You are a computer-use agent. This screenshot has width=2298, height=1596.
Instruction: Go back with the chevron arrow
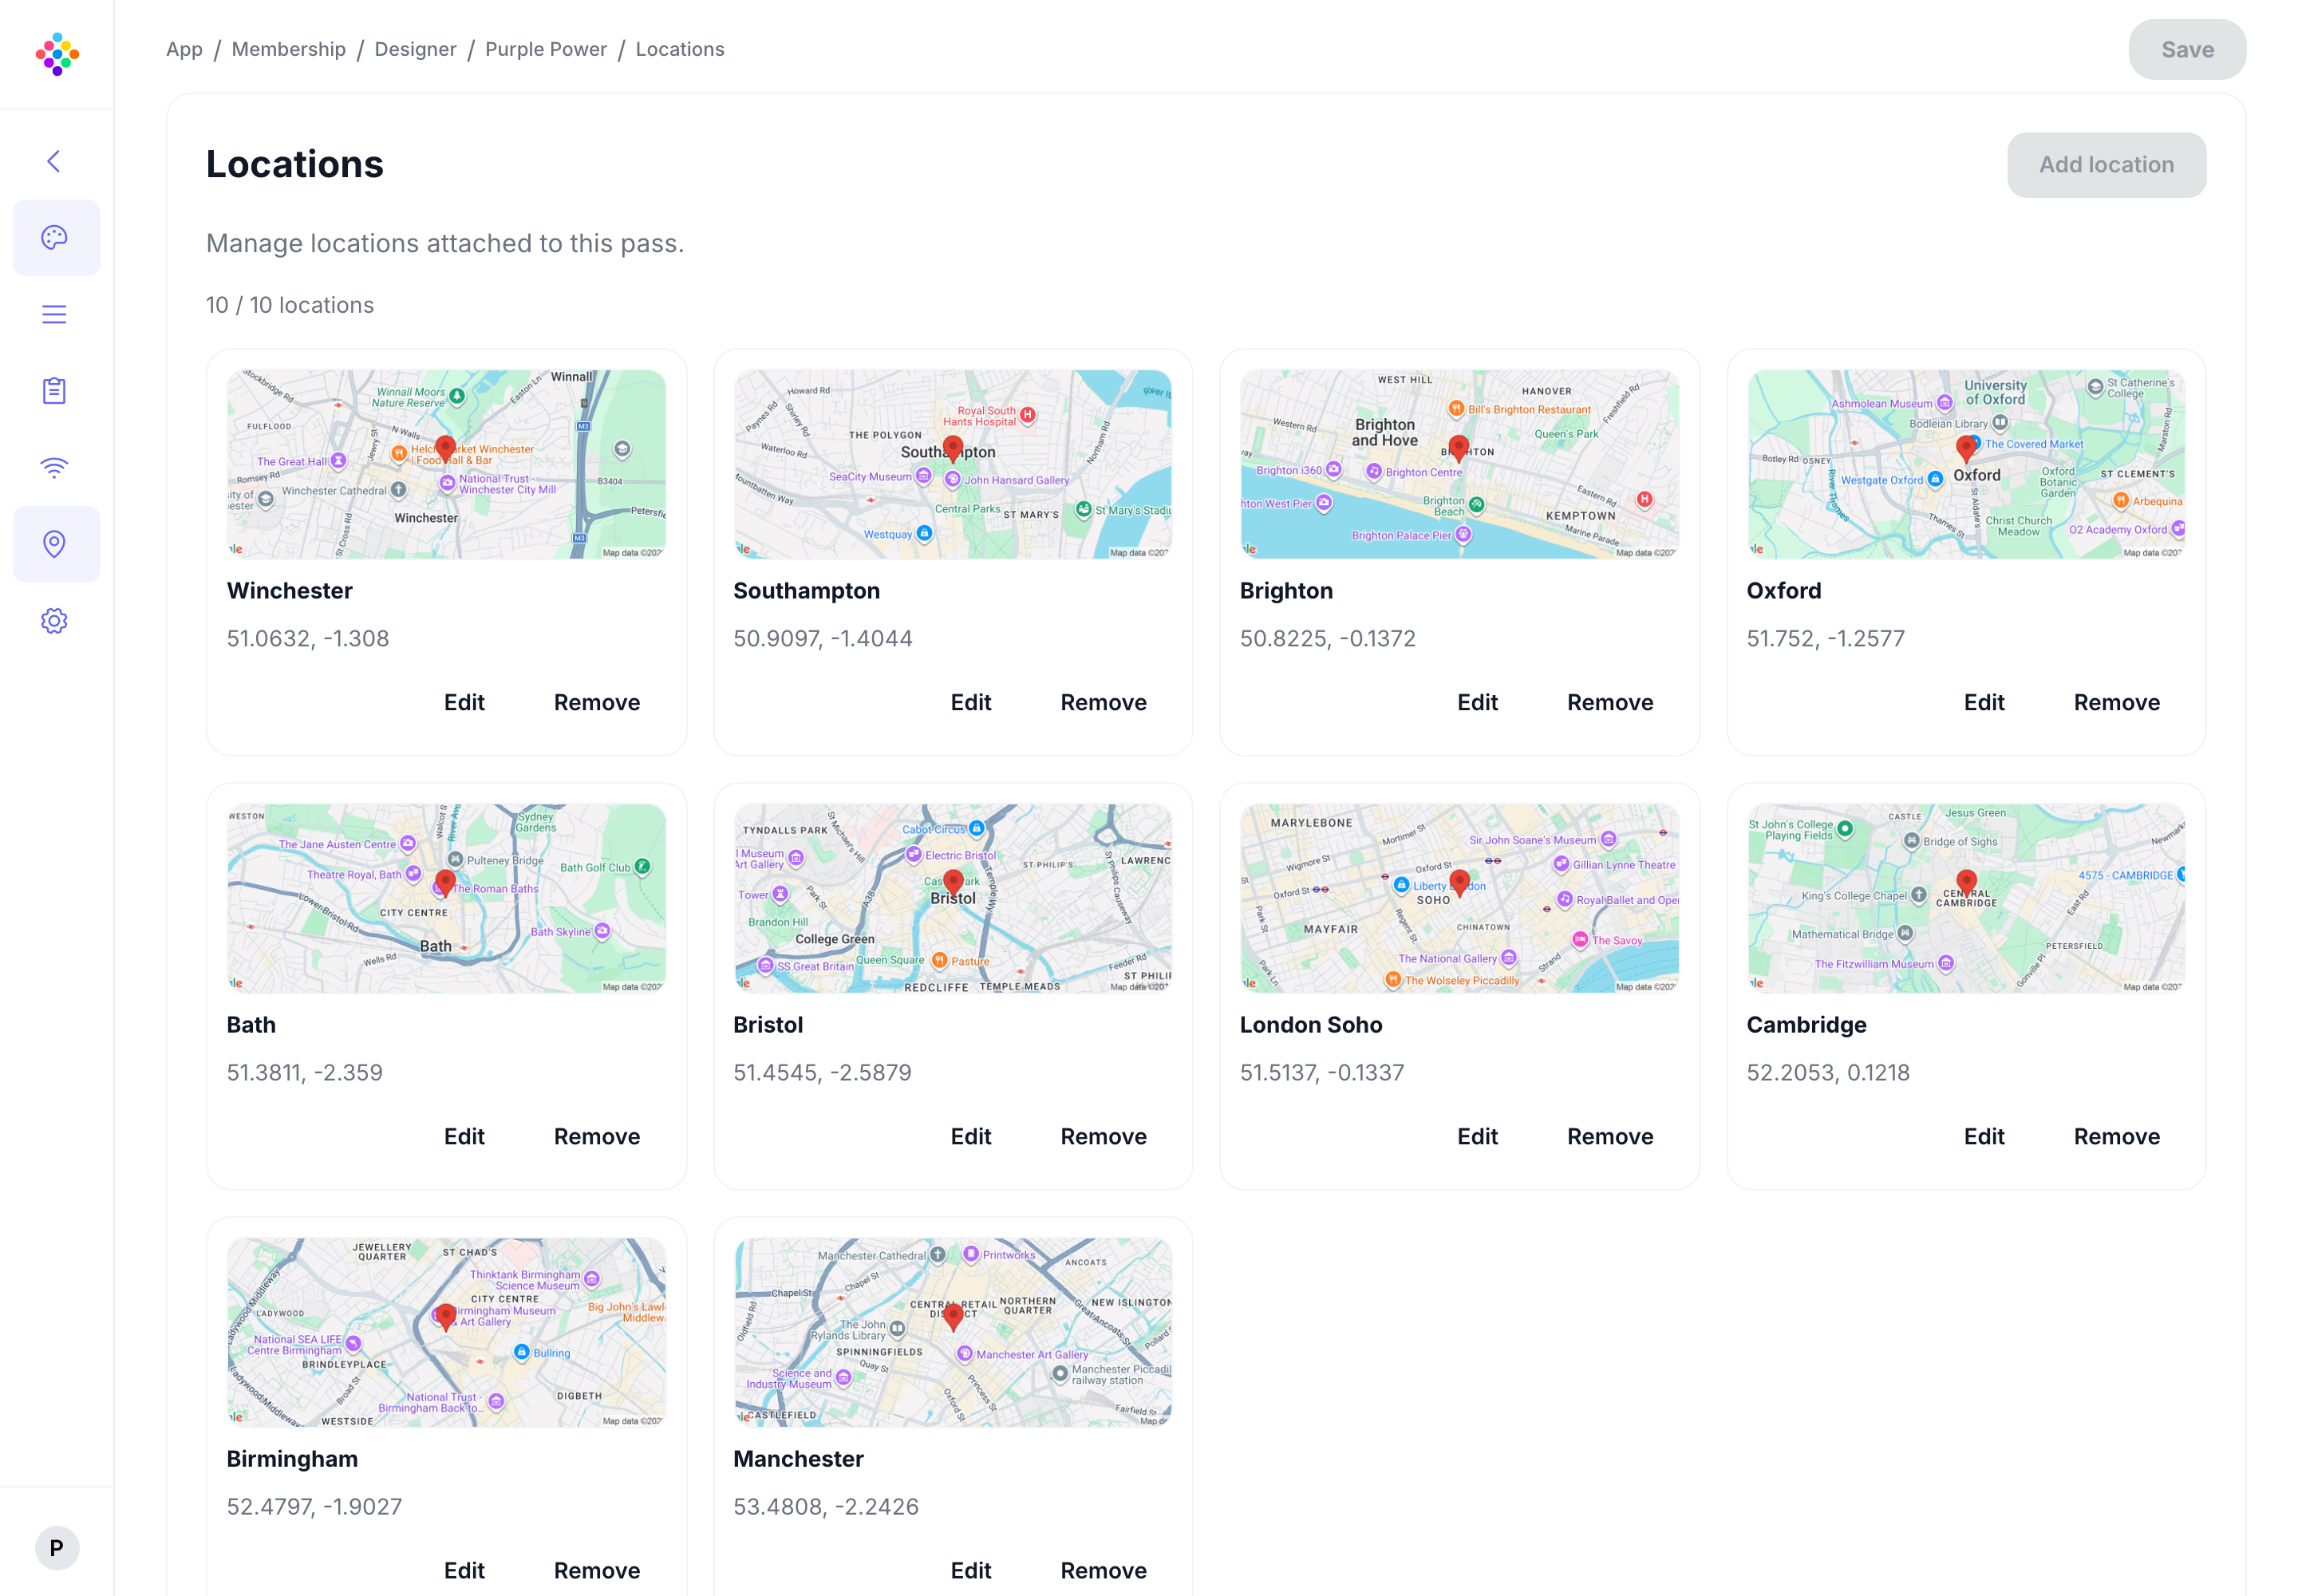54,161
